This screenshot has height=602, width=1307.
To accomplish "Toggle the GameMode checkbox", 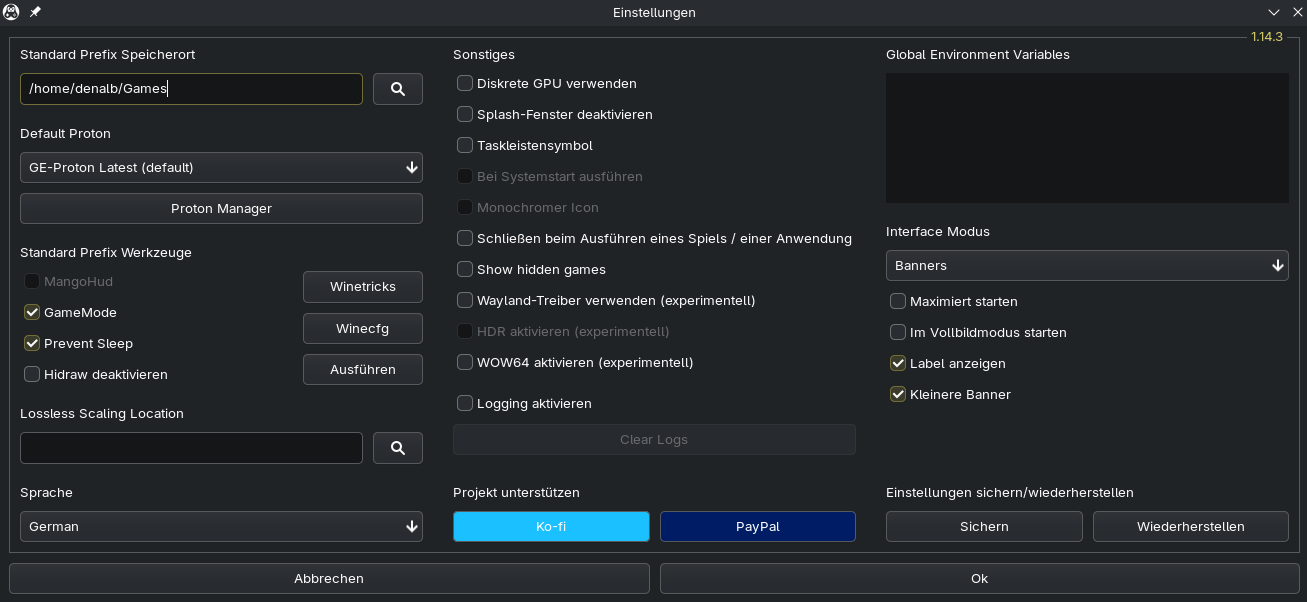I will point(33,312).
